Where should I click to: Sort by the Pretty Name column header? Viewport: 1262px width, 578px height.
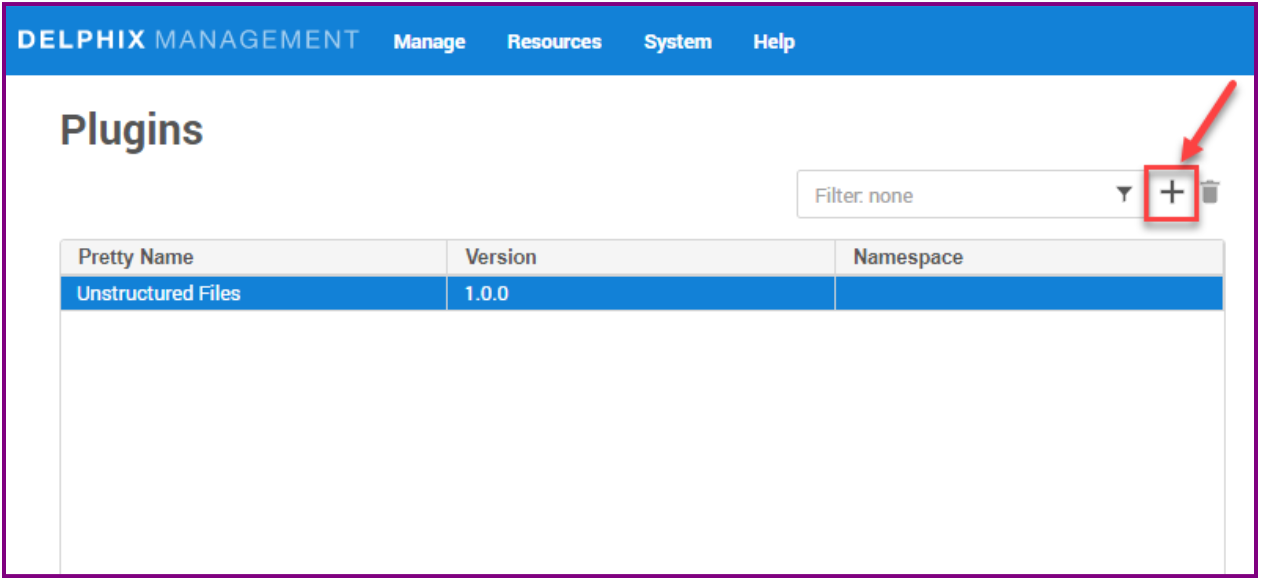click(x=136, y=257)
